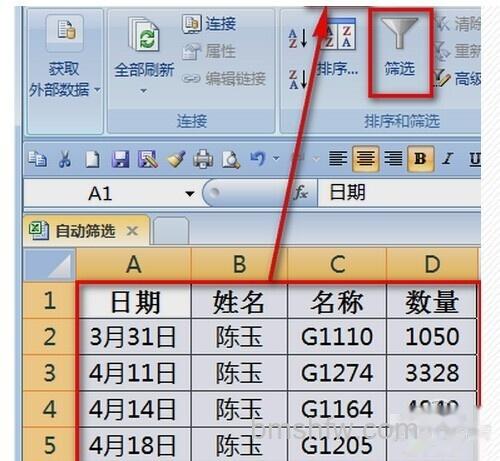
Task: Toggle bold formatting
Action: (x=420, y=158)
